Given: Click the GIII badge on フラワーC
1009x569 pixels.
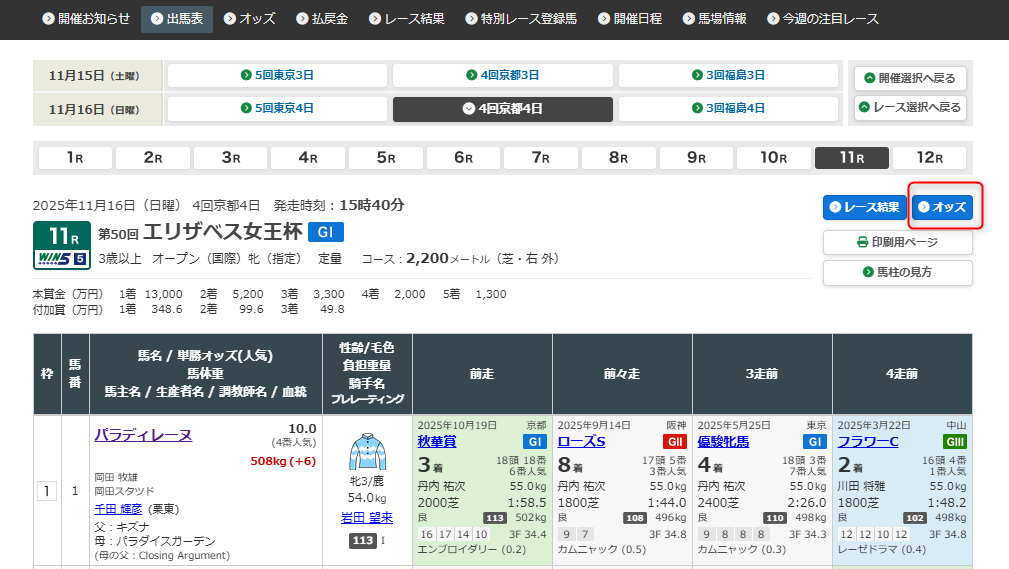Looking at the screenshot, I should point(954,442).
